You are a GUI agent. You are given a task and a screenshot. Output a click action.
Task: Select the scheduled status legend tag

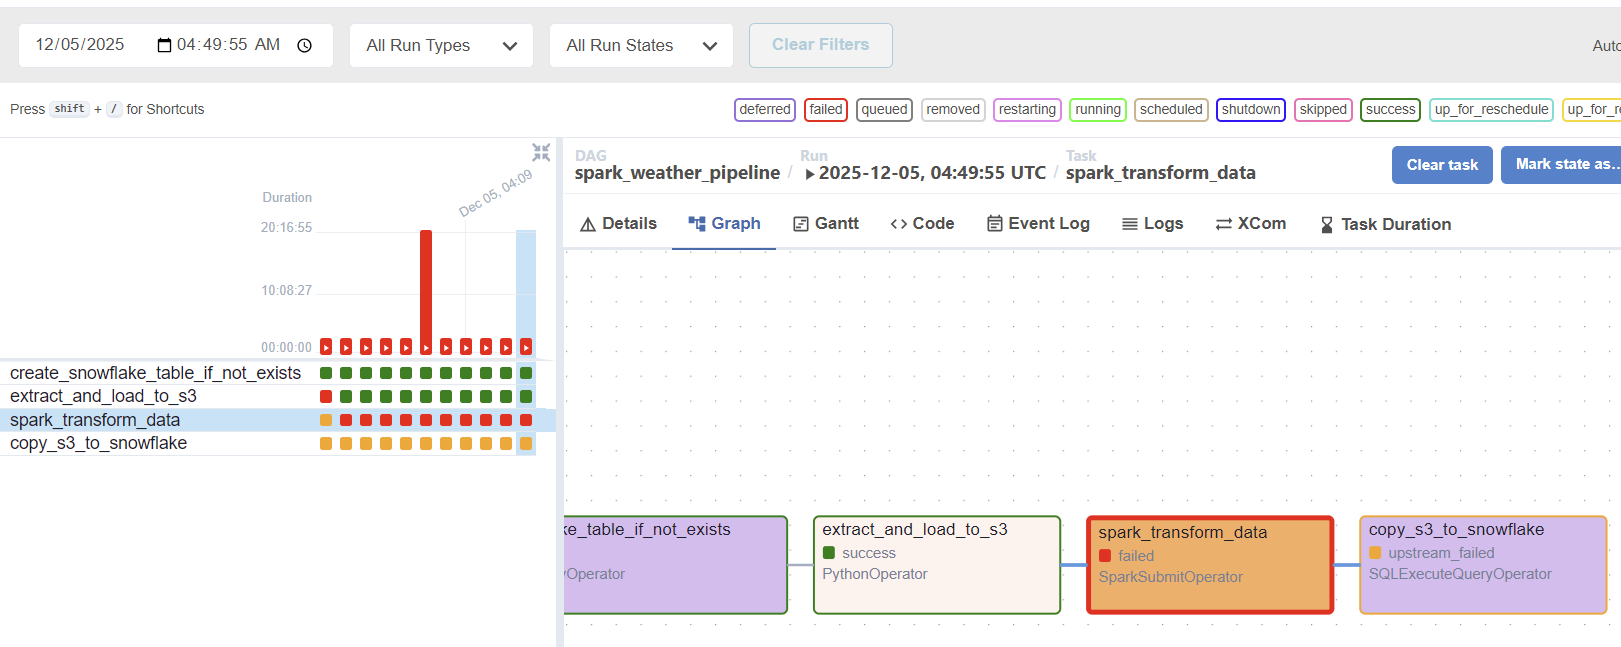[1171, 110]
